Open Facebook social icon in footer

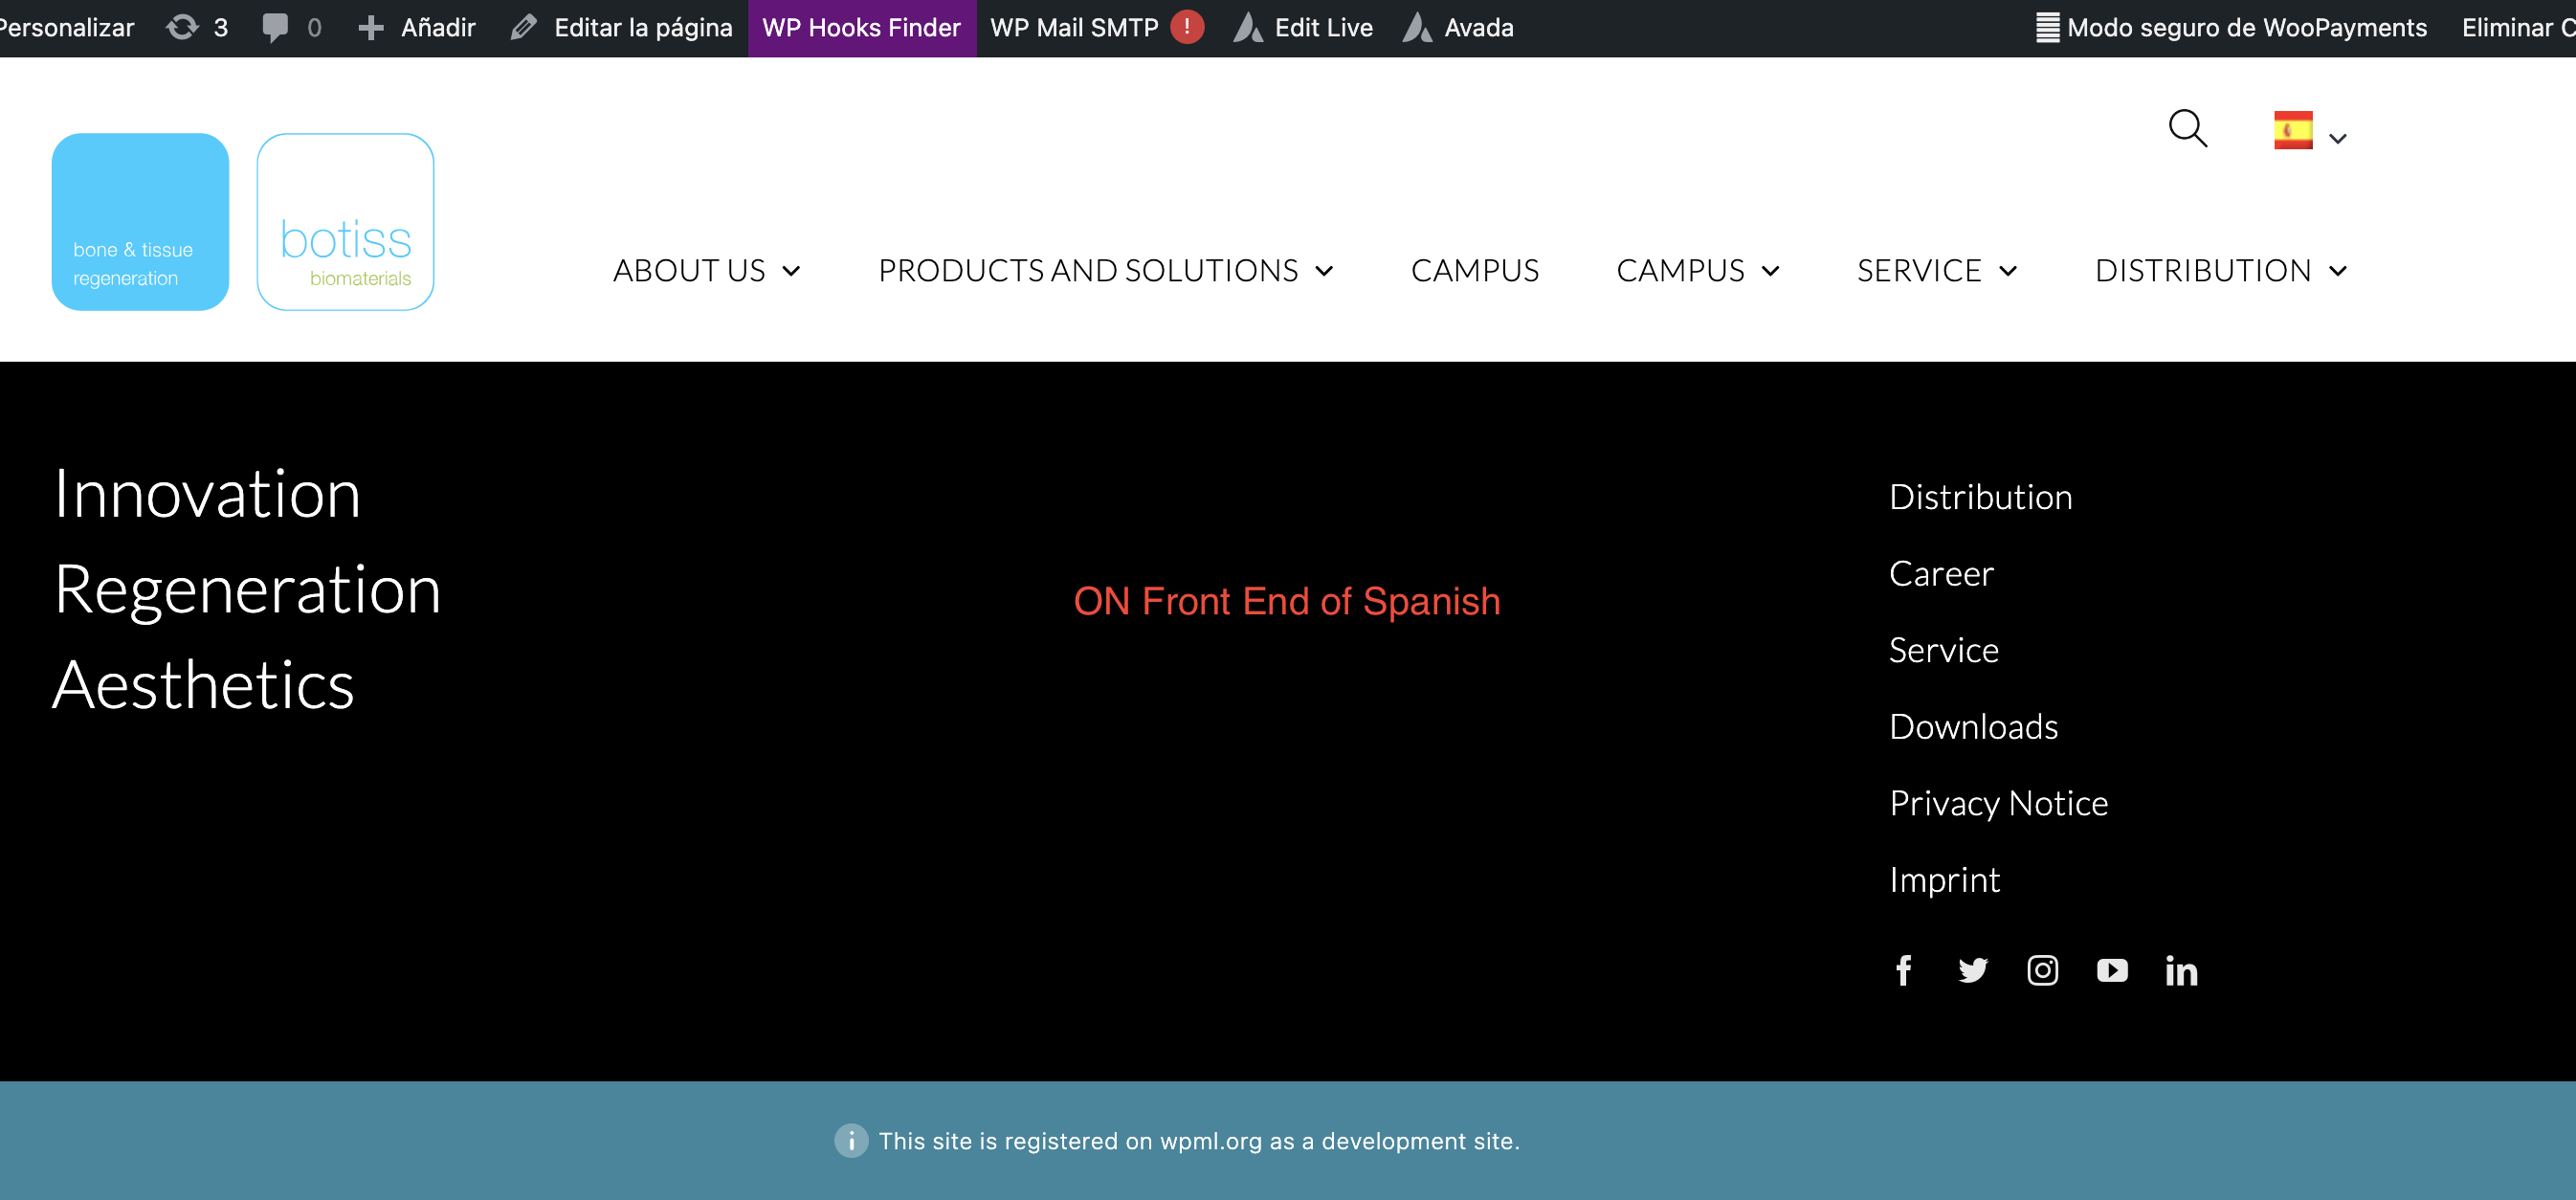tap(1903, 970)
